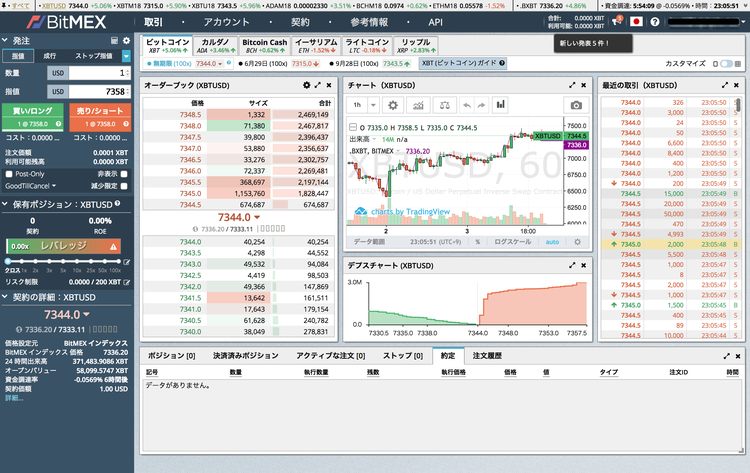Toggle the % scale option in chart
The width and height of the screenshot is (750, 473).
tap(477, 242)
